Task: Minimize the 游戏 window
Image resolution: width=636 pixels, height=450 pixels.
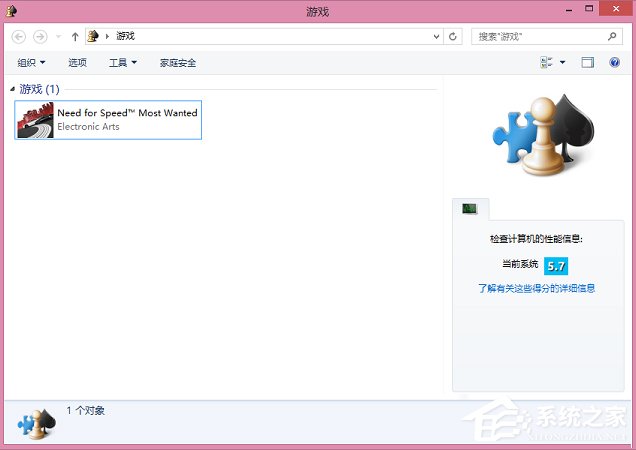Action: (569, 10)
